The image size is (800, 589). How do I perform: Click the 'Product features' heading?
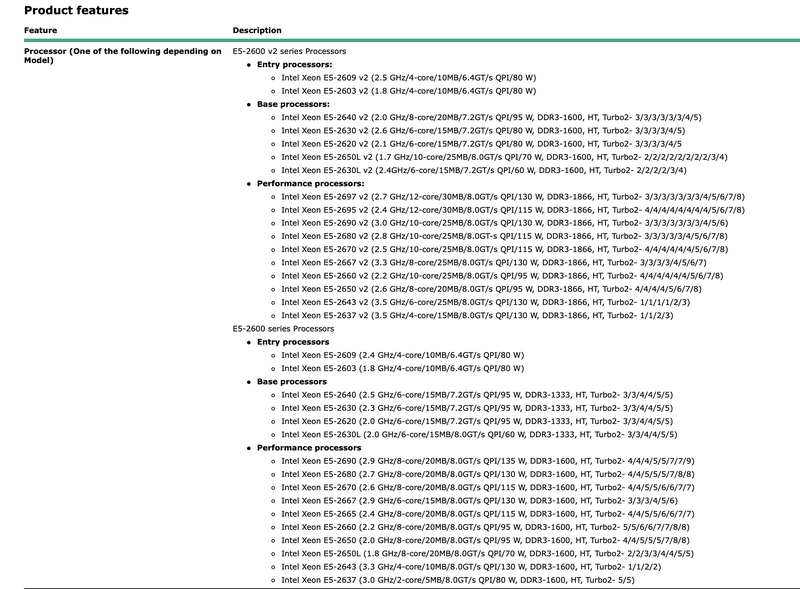coord(76,10)
